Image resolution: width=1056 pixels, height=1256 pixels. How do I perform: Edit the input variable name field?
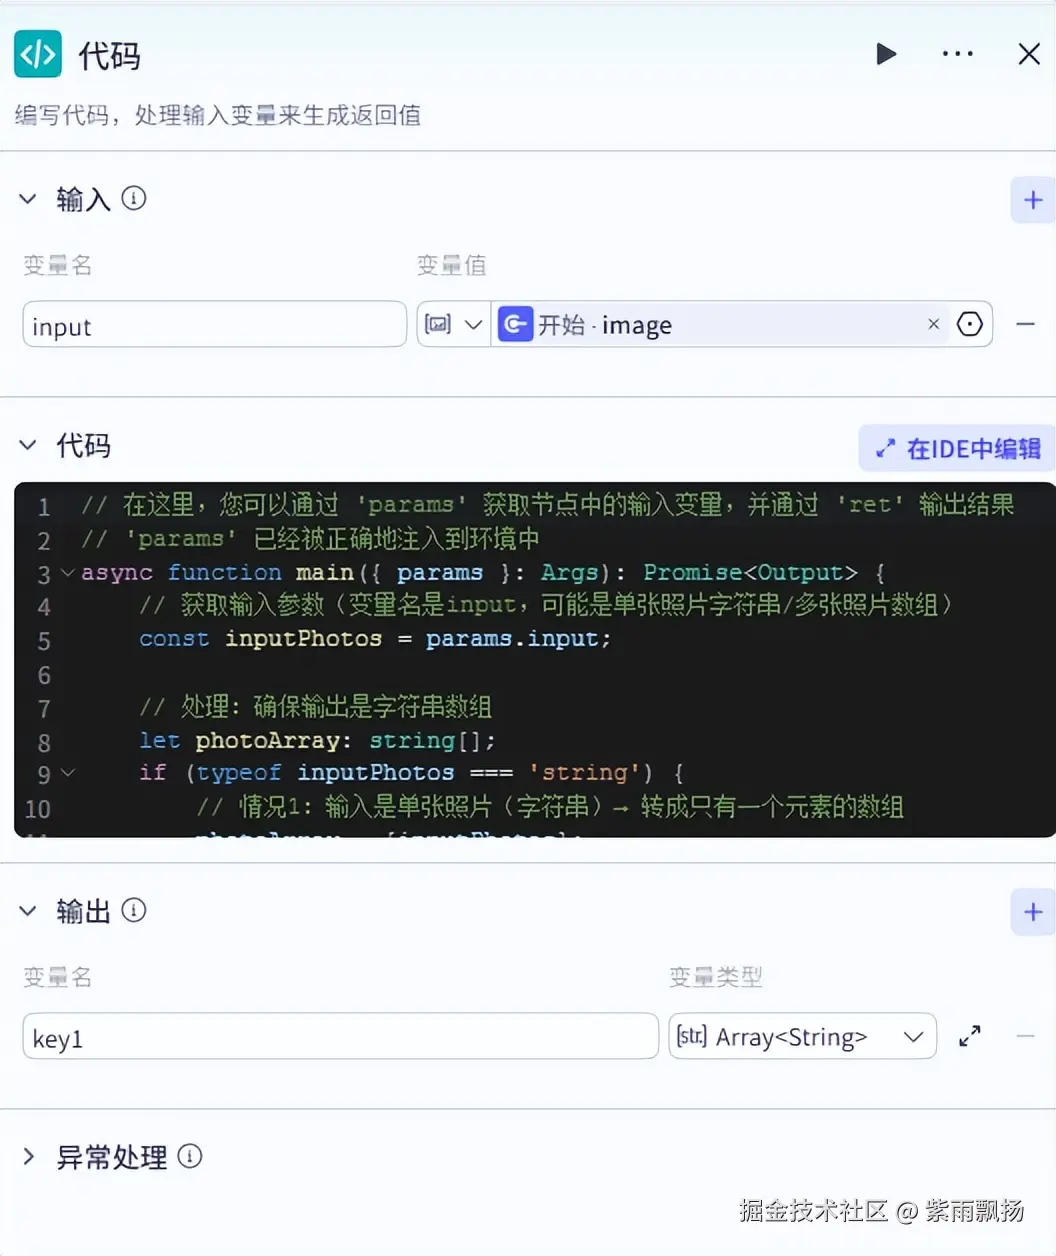click(214, 325)
